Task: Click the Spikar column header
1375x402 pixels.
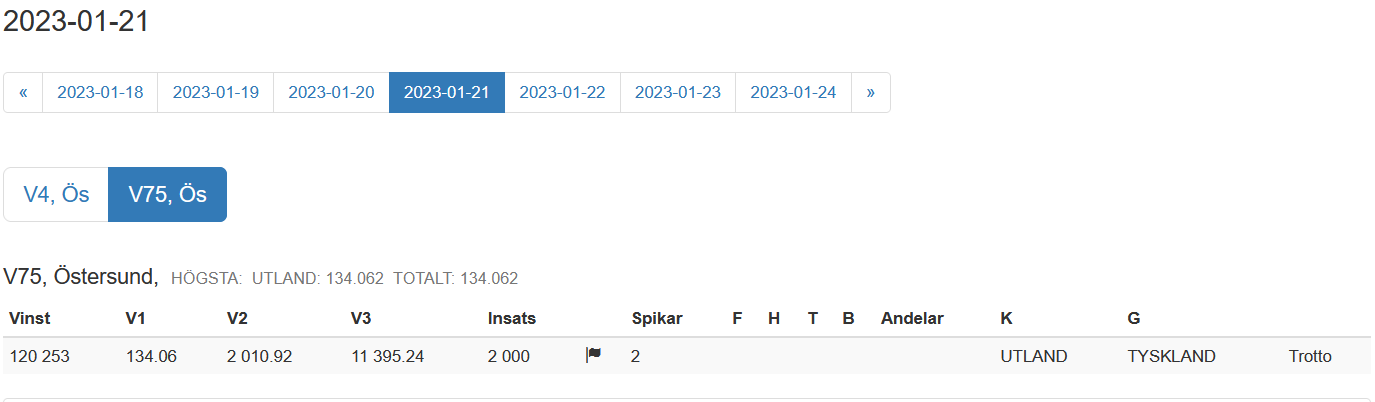Action: 657,319
